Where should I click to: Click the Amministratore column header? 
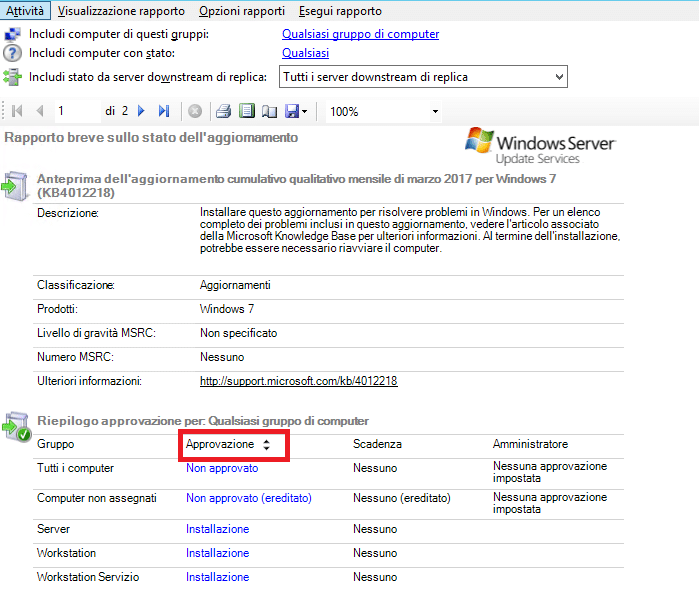click(530, 444)
